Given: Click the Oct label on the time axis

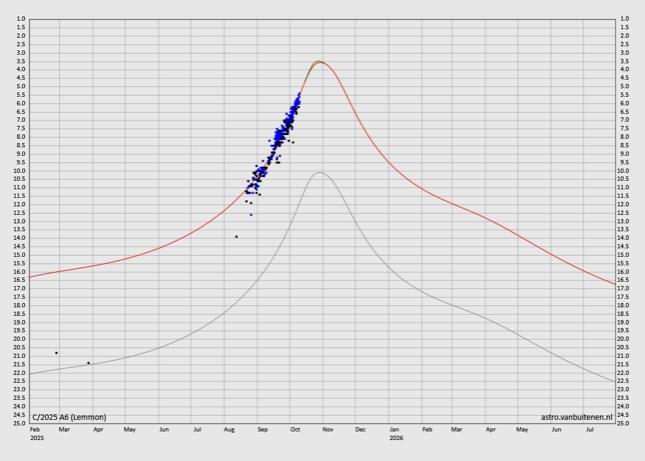Looking at the screenshot, I should coord(295,429).
